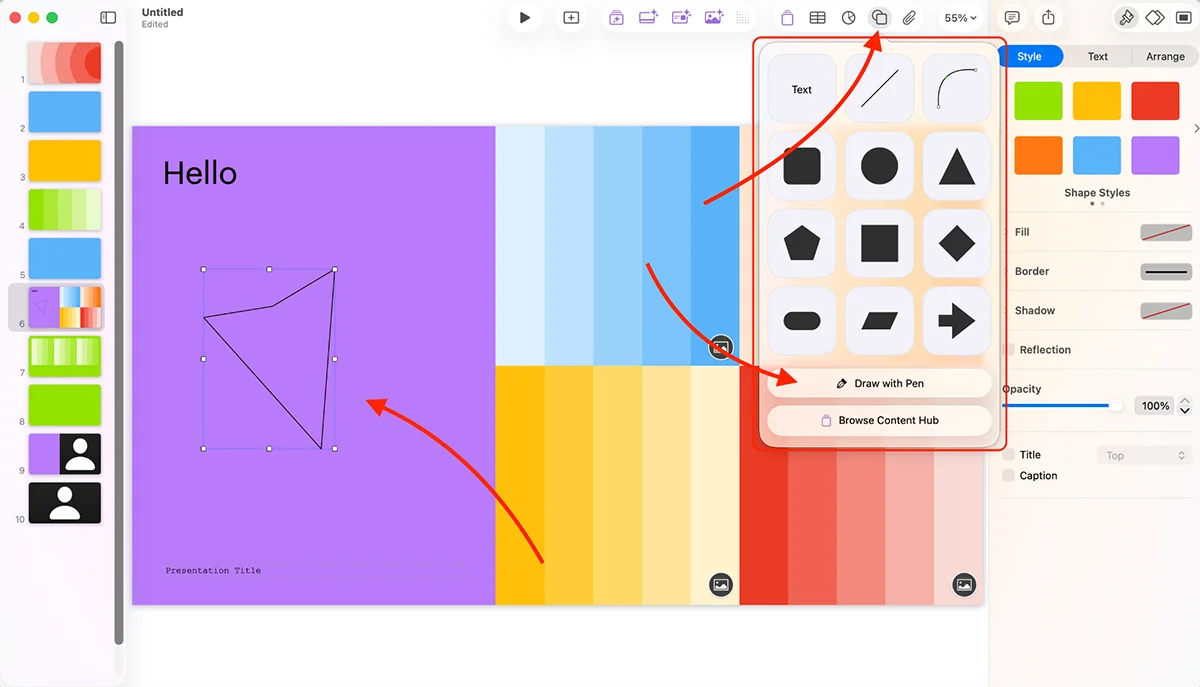Screen dimensions: 1200x687
Task: Click the Draw with Pen button
Action: tap(879, 383)
